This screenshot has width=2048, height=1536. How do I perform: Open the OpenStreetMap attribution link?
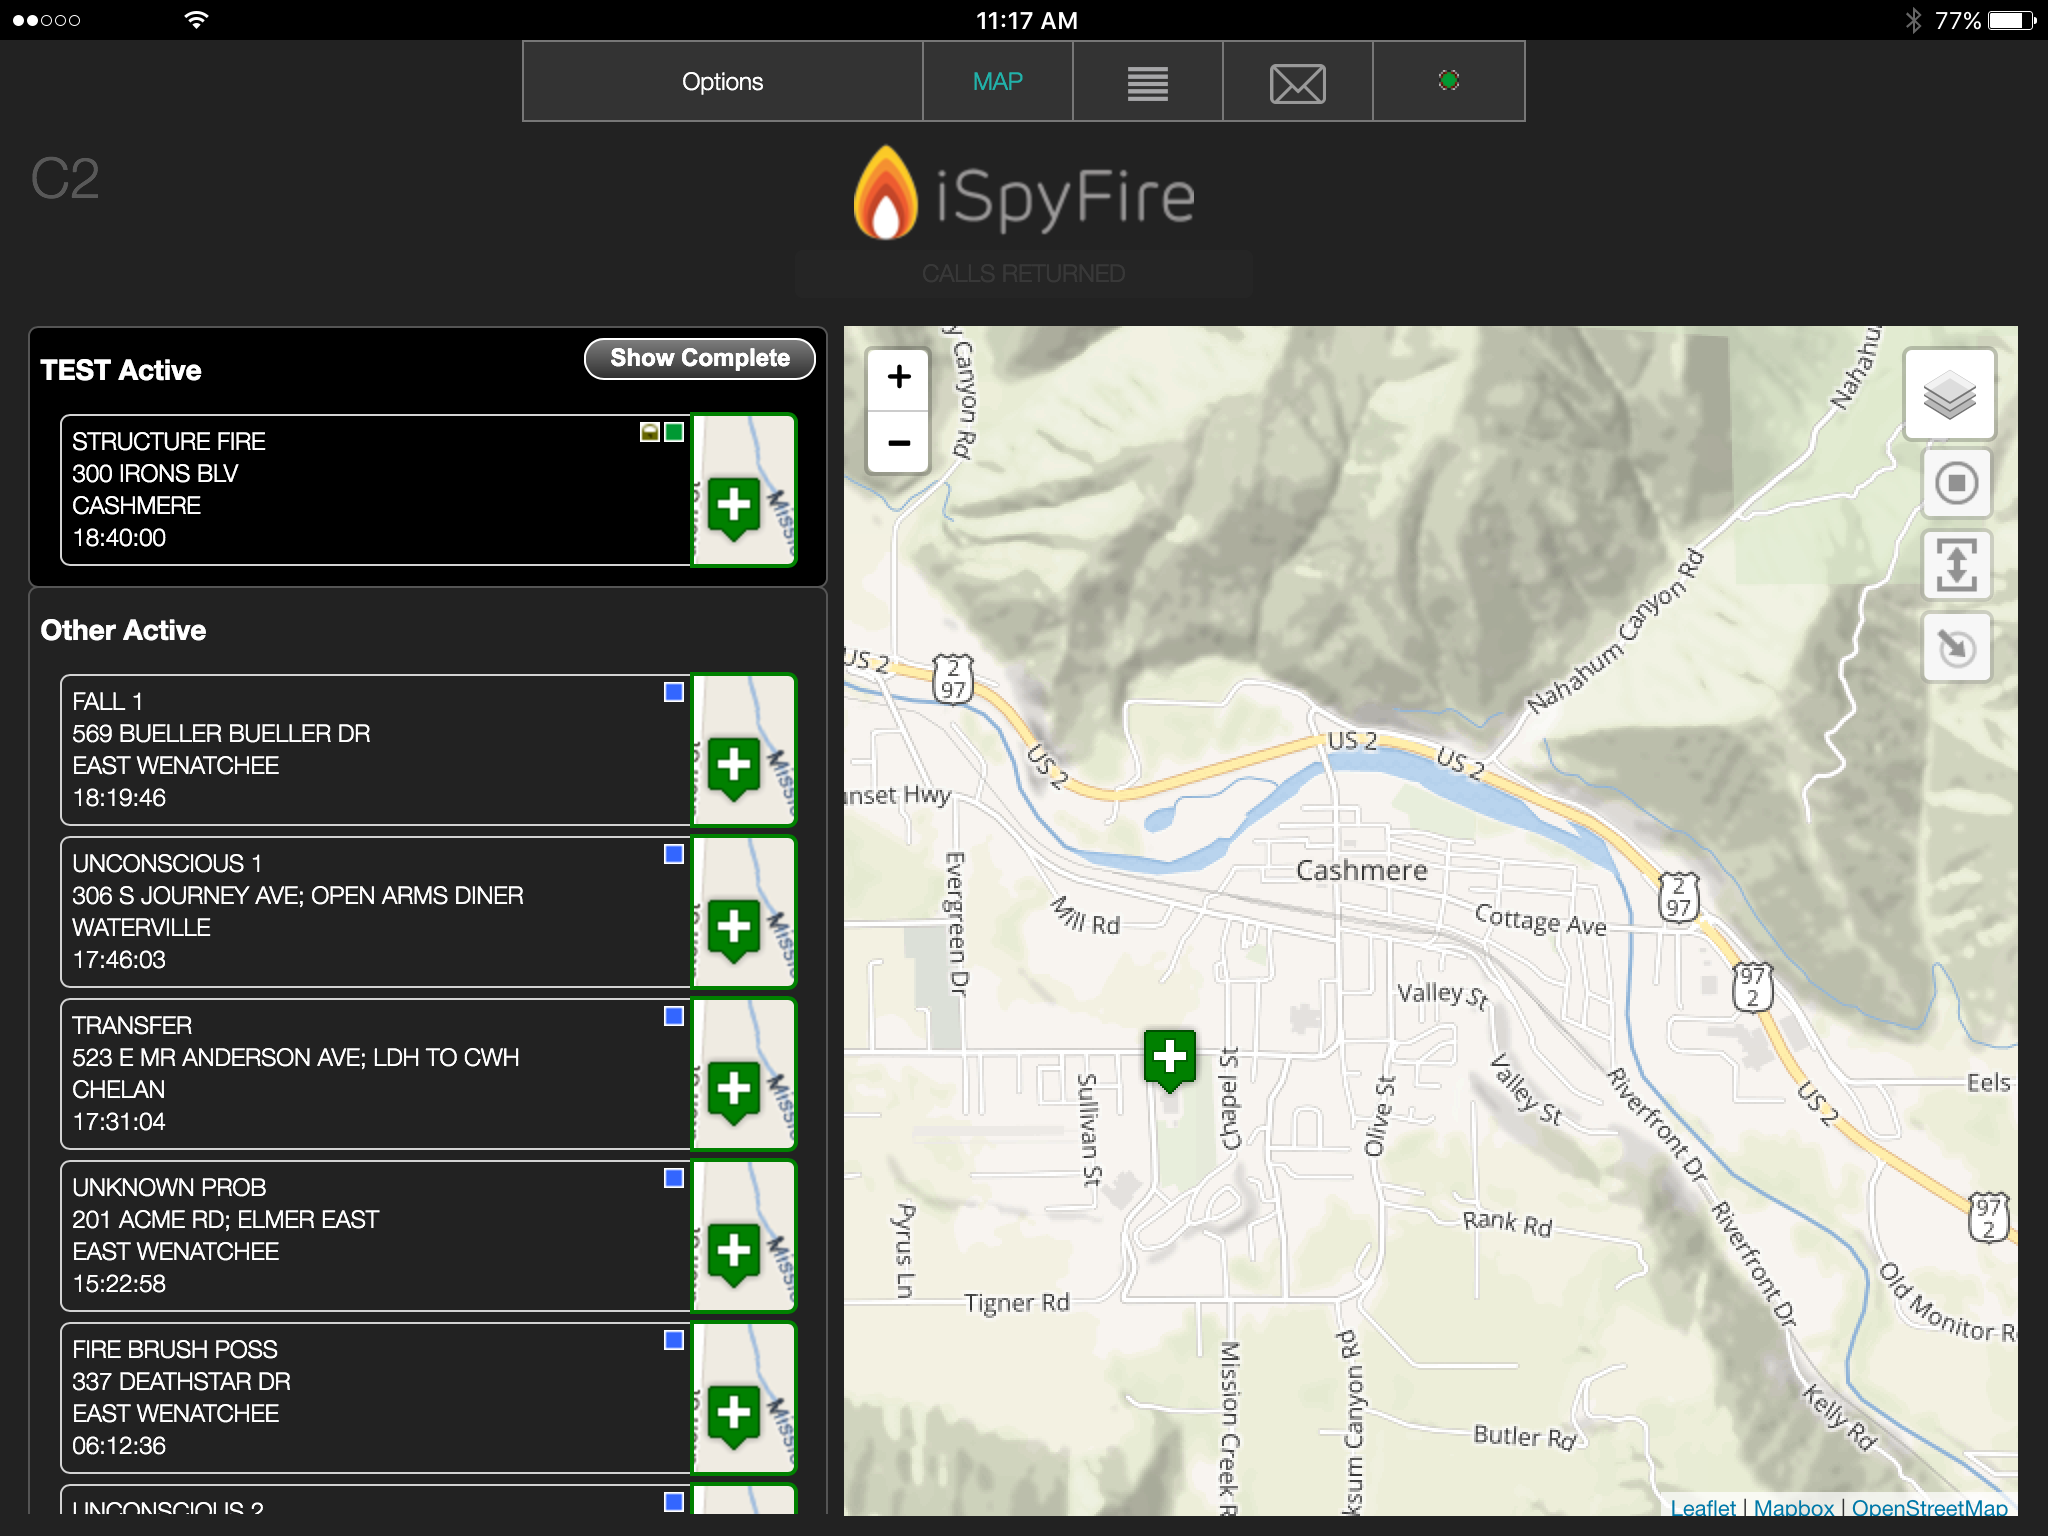click(x=1929, y=1507)
